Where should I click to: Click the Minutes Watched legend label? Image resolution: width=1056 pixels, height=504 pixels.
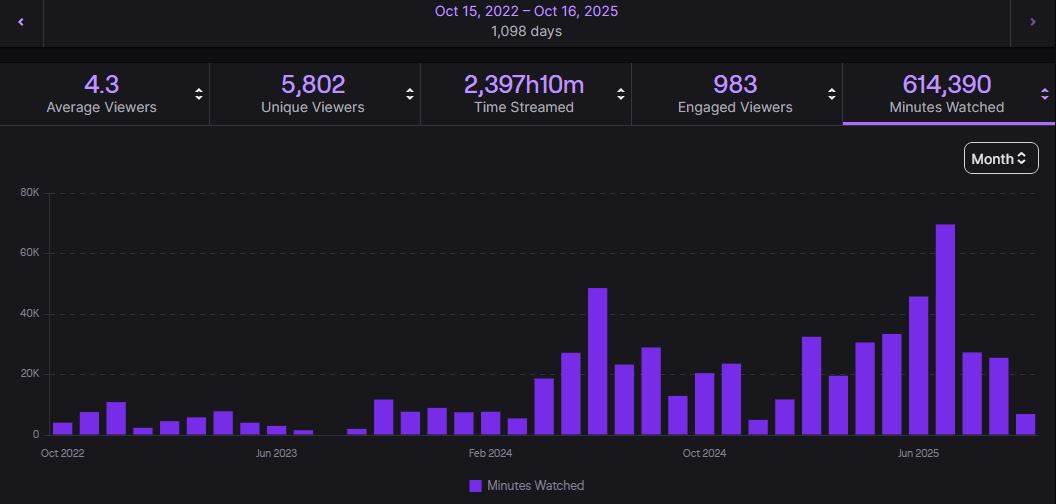coord(535,486)
